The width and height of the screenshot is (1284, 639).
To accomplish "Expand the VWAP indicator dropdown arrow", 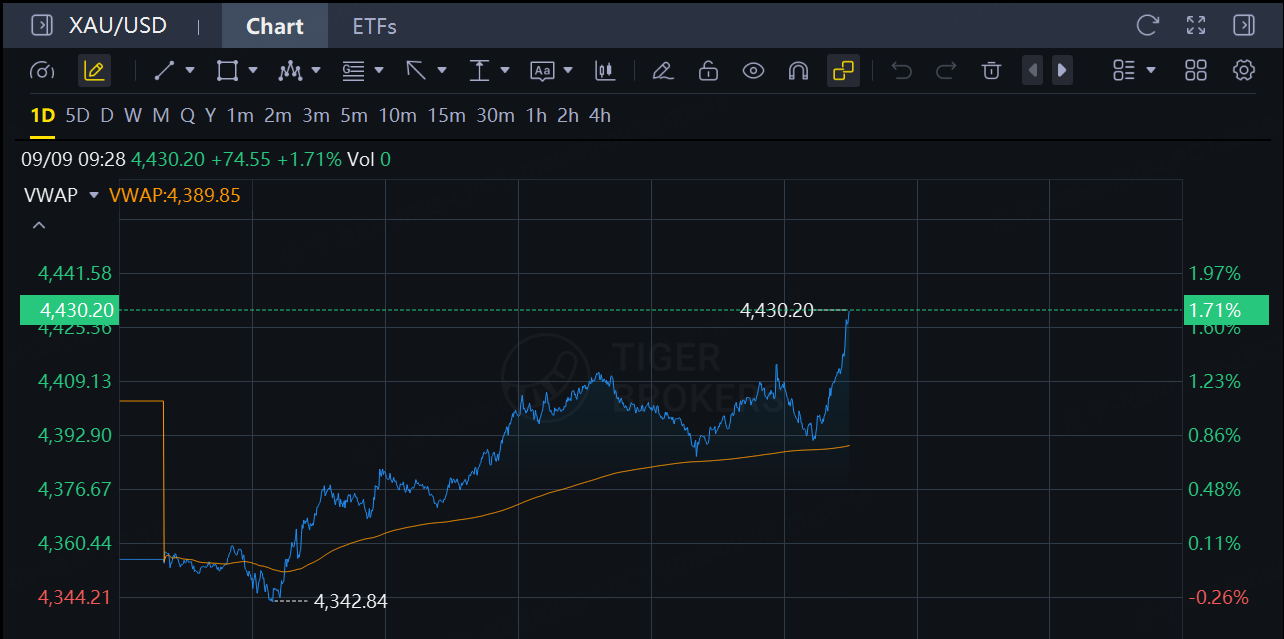I will click(94, 195).
